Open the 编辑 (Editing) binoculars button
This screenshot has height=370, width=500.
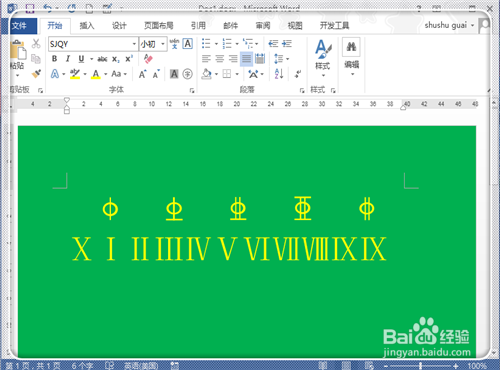coord(351,57)
